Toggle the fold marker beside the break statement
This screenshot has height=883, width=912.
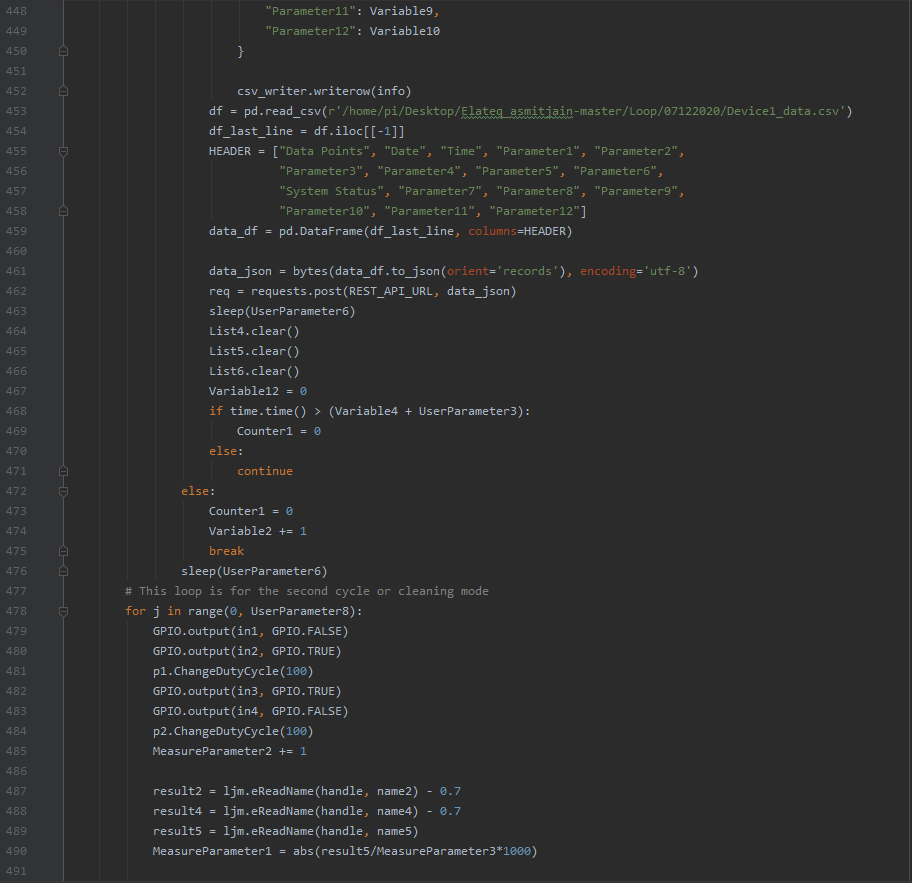pos(63,551)
